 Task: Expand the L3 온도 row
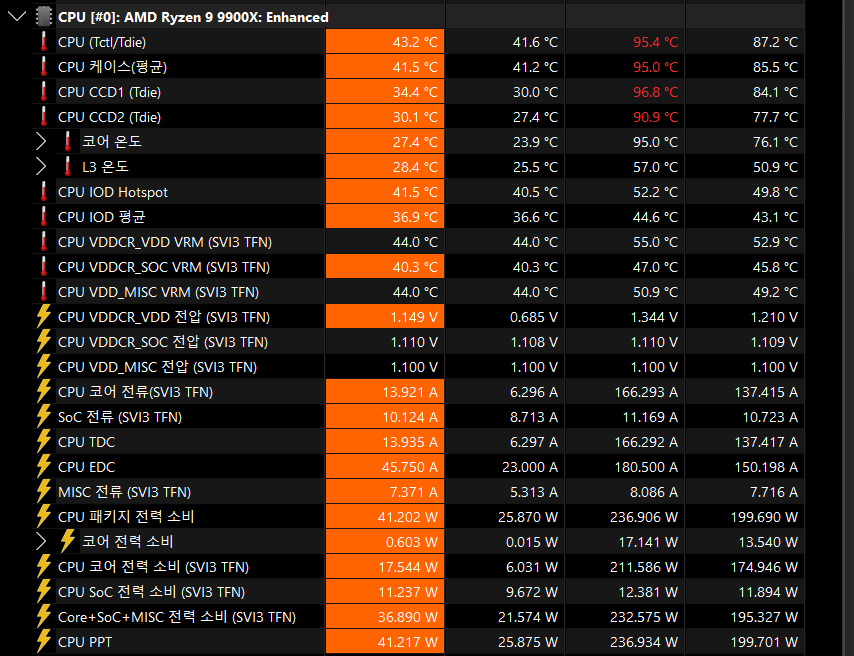[41, 167]
